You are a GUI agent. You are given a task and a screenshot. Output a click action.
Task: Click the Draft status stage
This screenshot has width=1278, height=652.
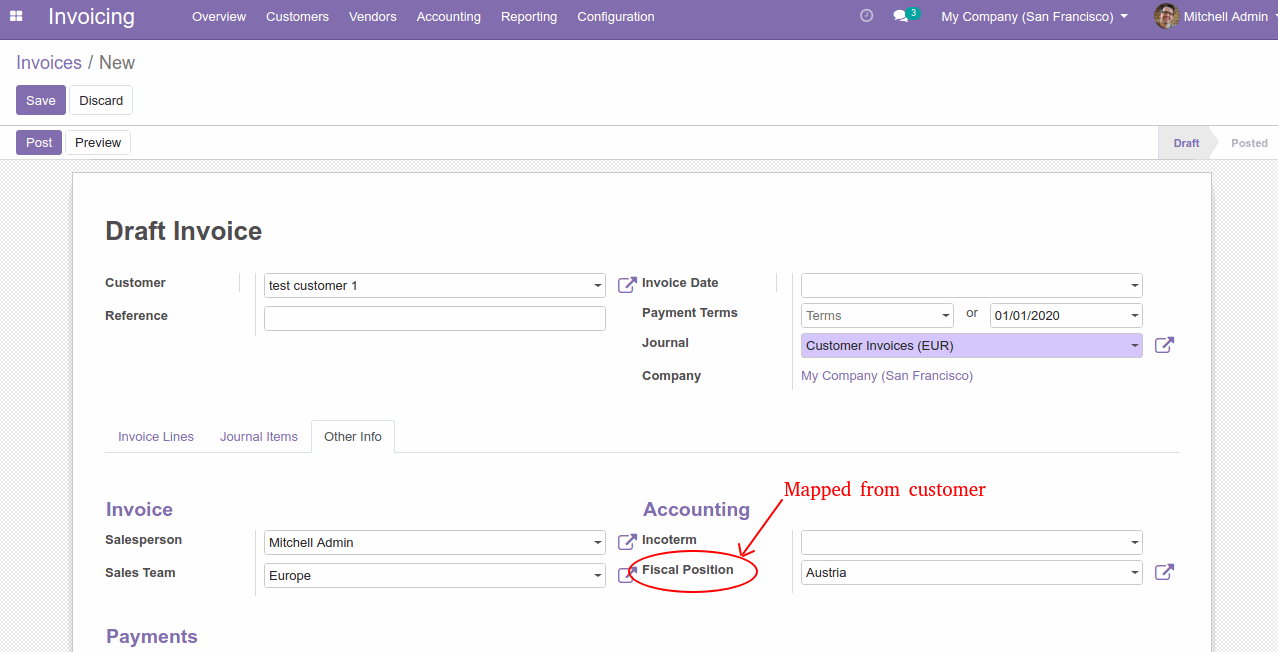pyautogui.click(x=1186, y=143)
